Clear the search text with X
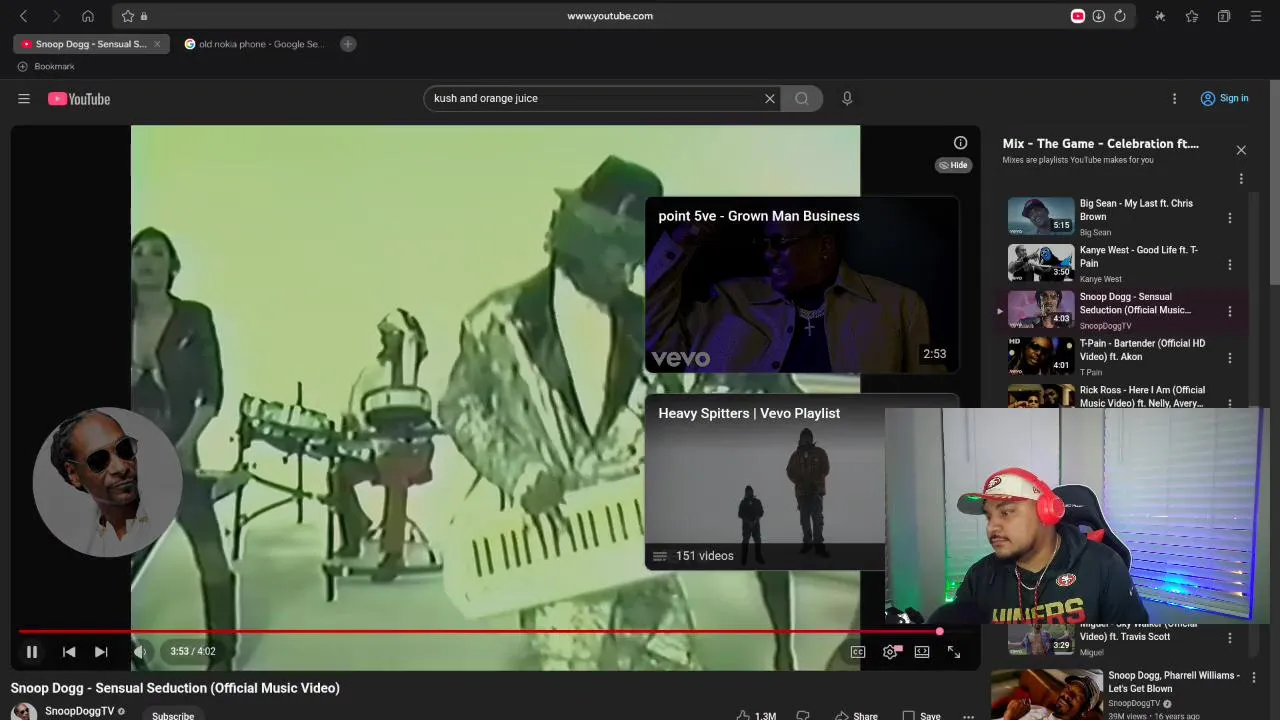The image size is (1280, 720). point(770,98)
